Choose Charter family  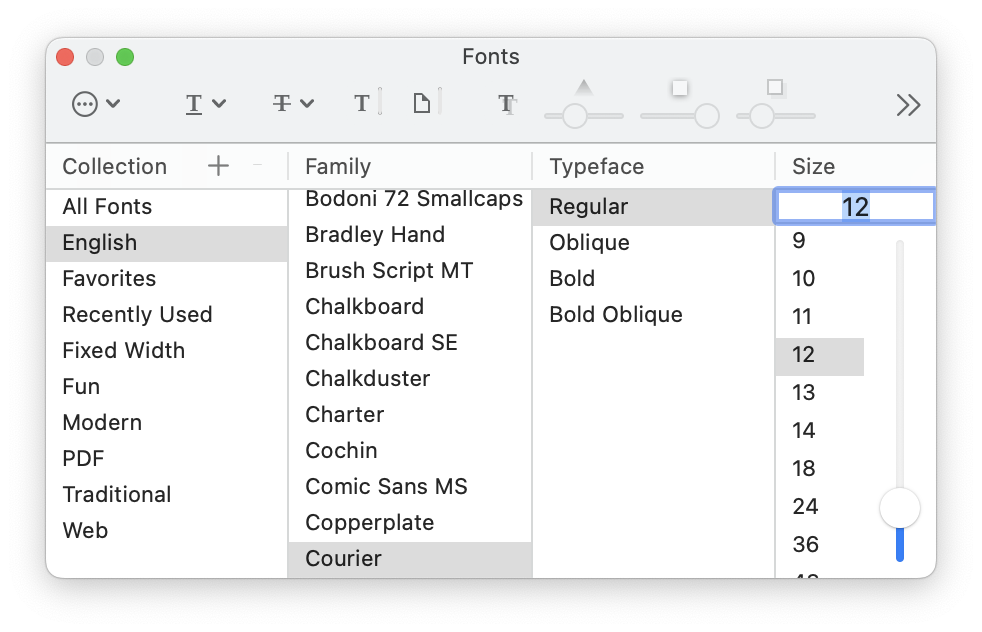[x=410, y=415]
